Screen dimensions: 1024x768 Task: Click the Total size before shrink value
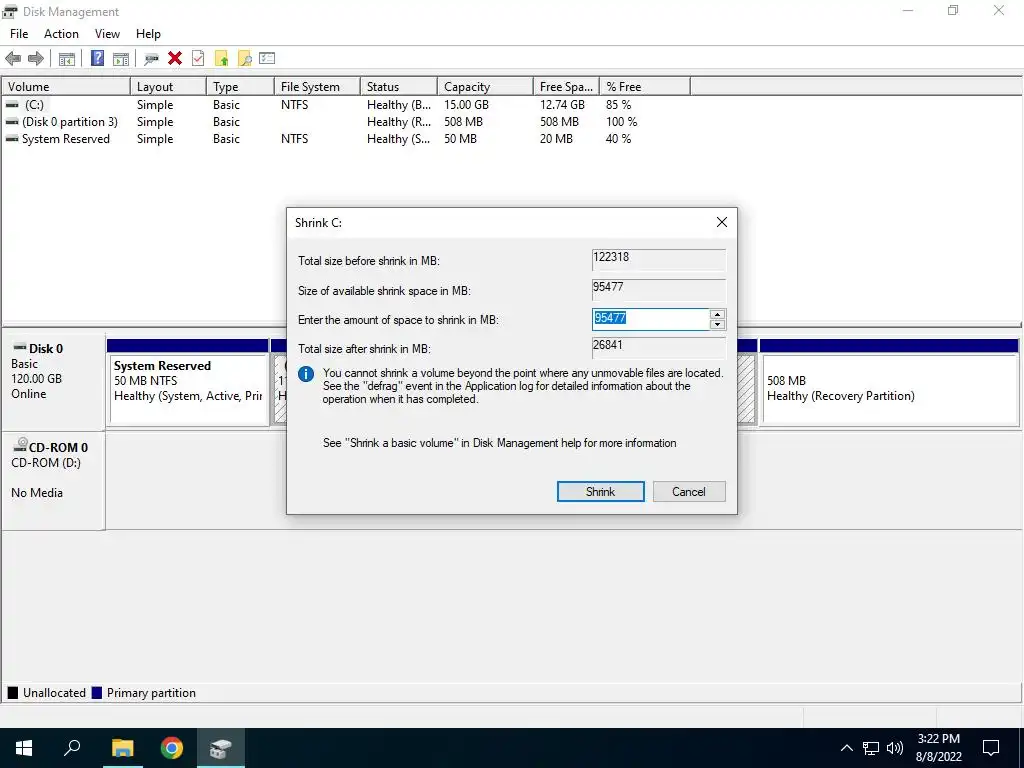[658, 259]
